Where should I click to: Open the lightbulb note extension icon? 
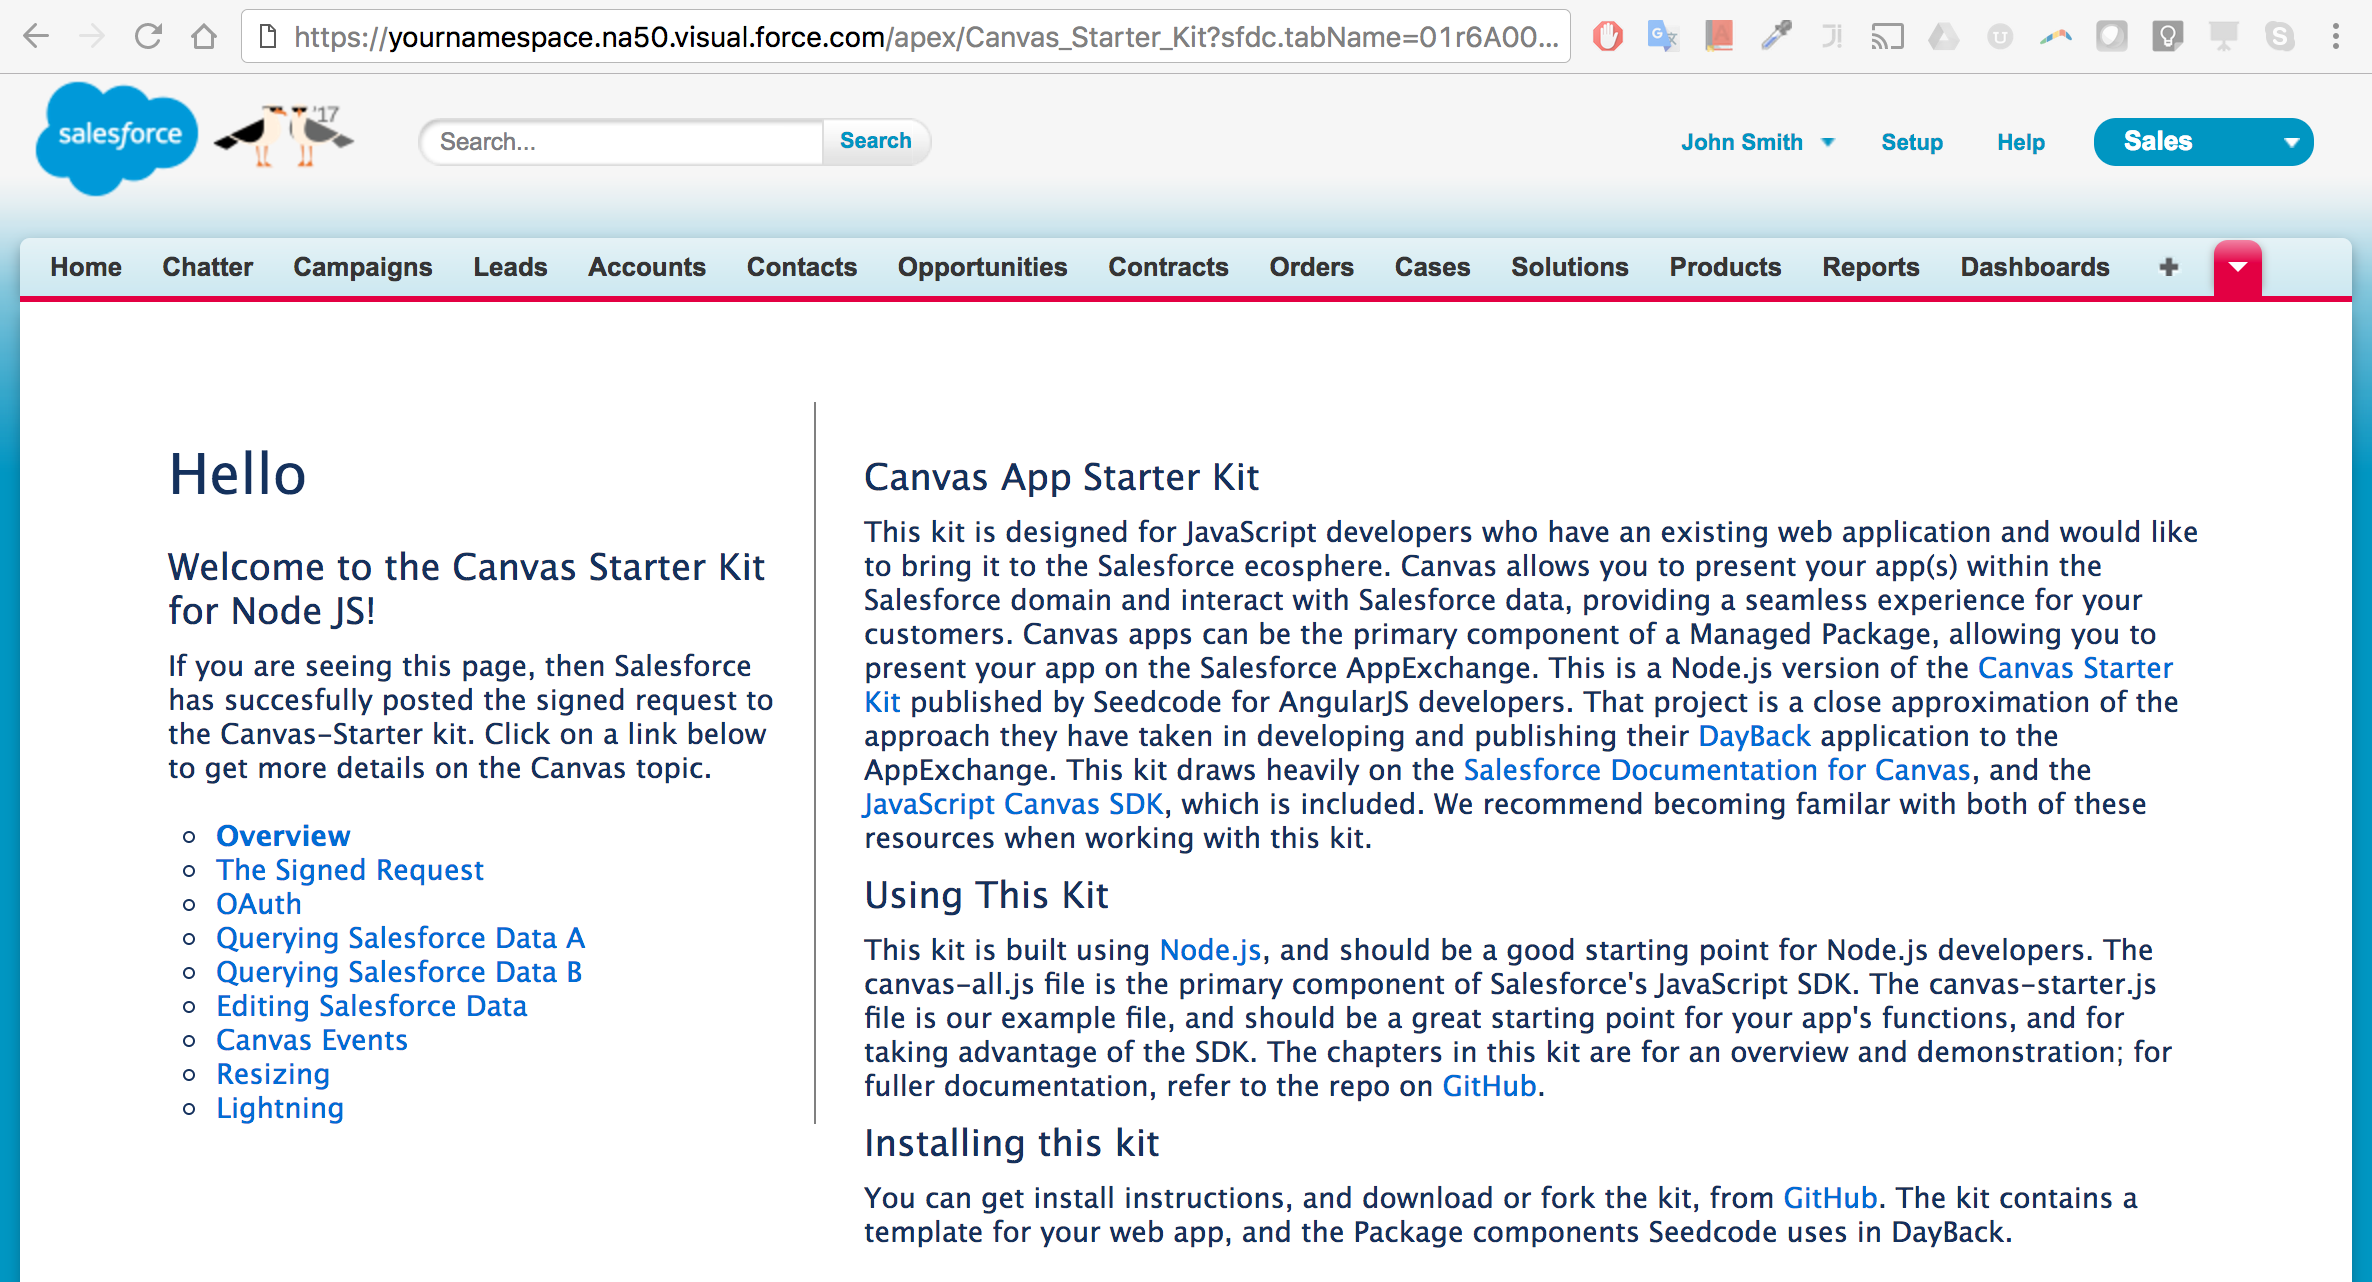click(2167, 37)
